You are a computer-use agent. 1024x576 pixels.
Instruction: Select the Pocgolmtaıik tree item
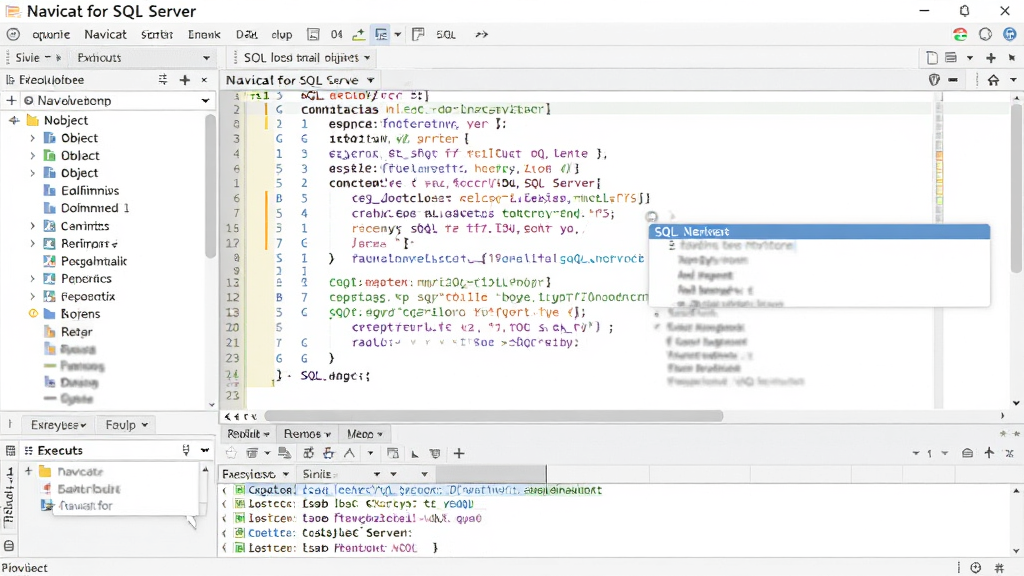click(x=94, y=261)
